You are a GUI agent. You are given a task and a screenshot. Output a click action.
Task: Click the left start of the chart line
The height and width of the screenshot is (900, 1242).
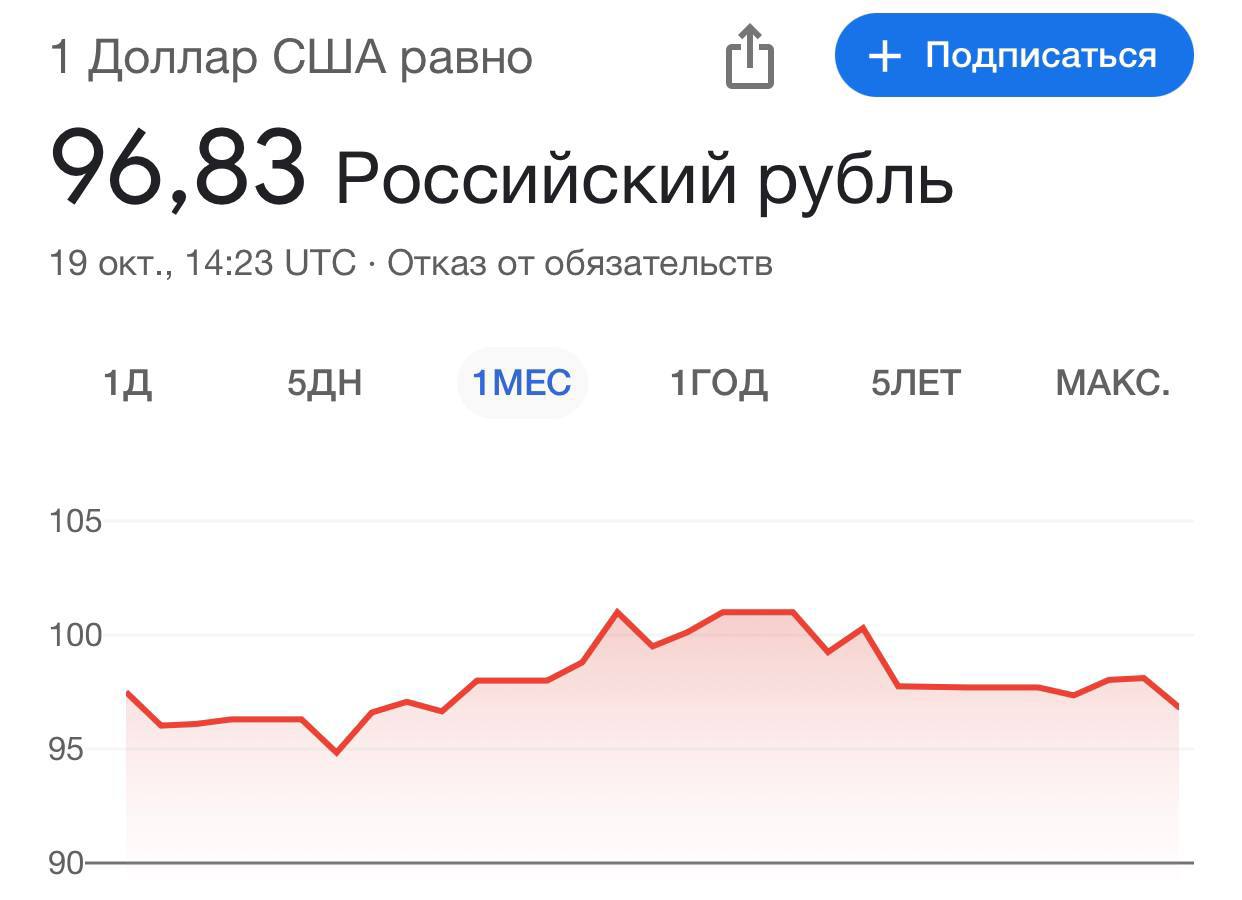pos(127,692)
